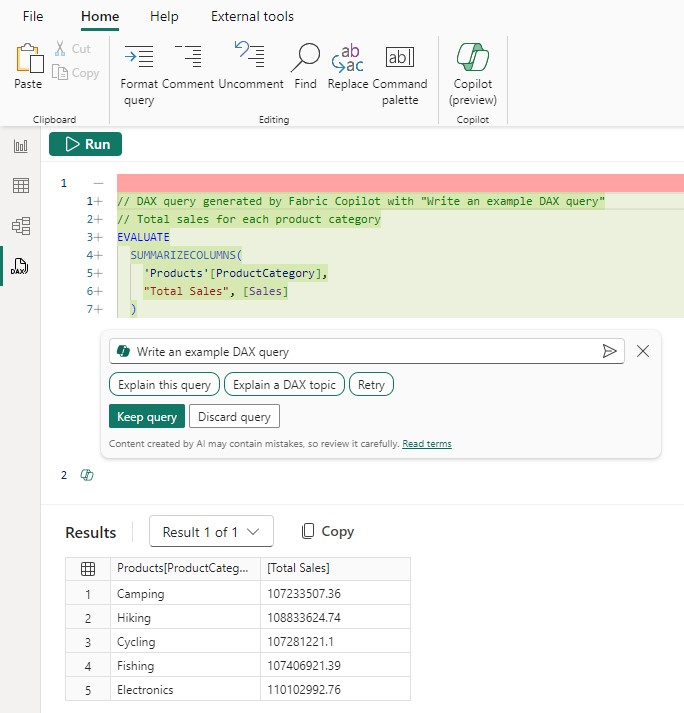This screenshot has height=713, width=684.
Task: Click the 'Products'[ProductCategory] code line
Action: [235, 273]
